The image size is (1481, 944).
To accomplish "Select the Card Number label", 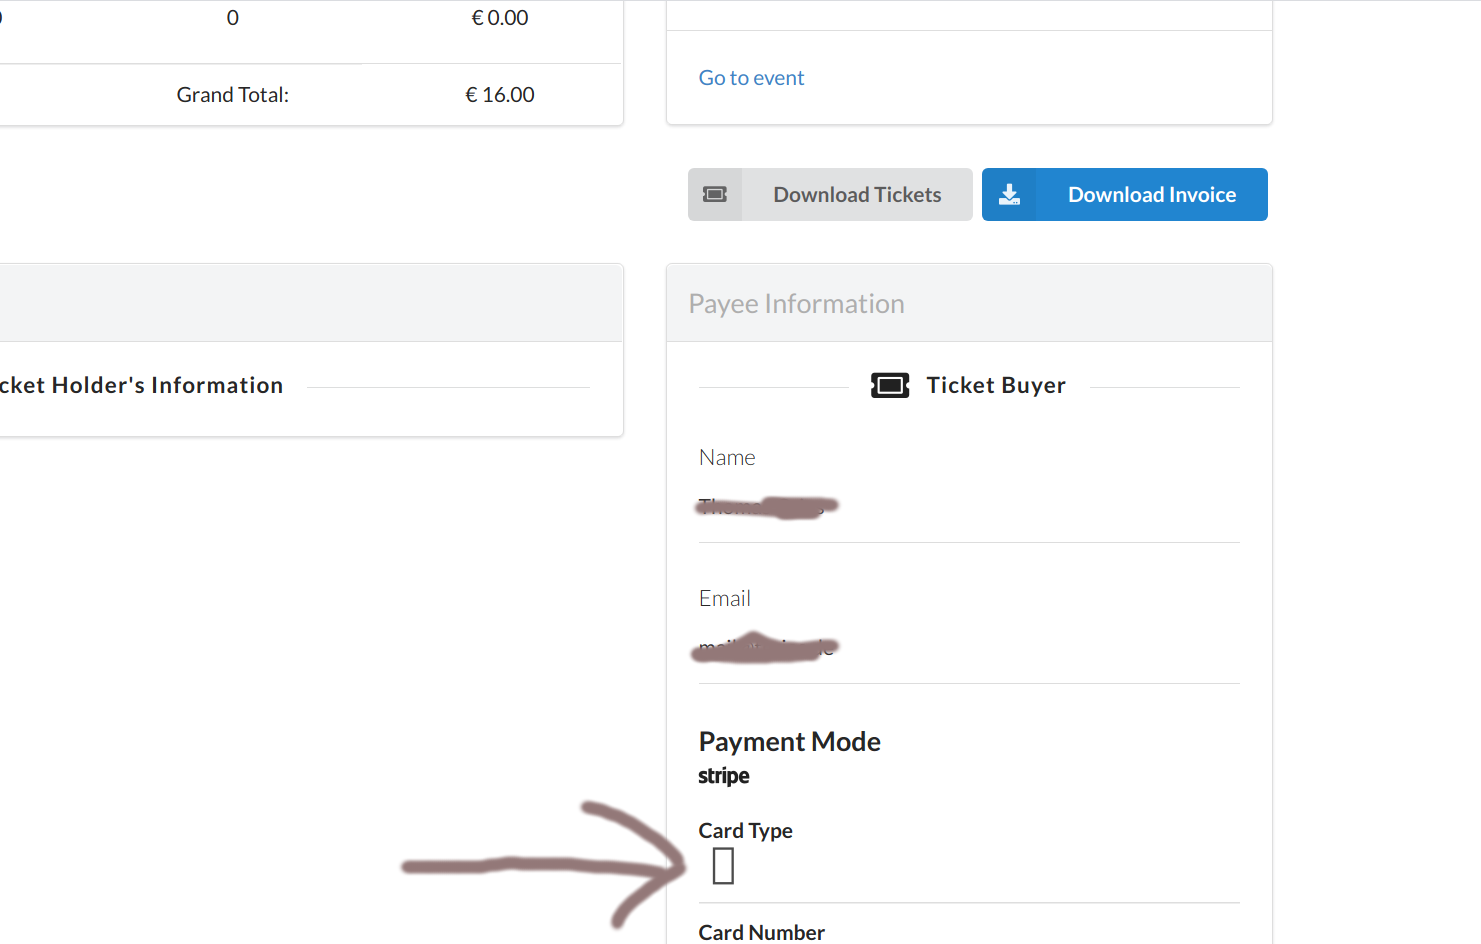I will (762, 932).
